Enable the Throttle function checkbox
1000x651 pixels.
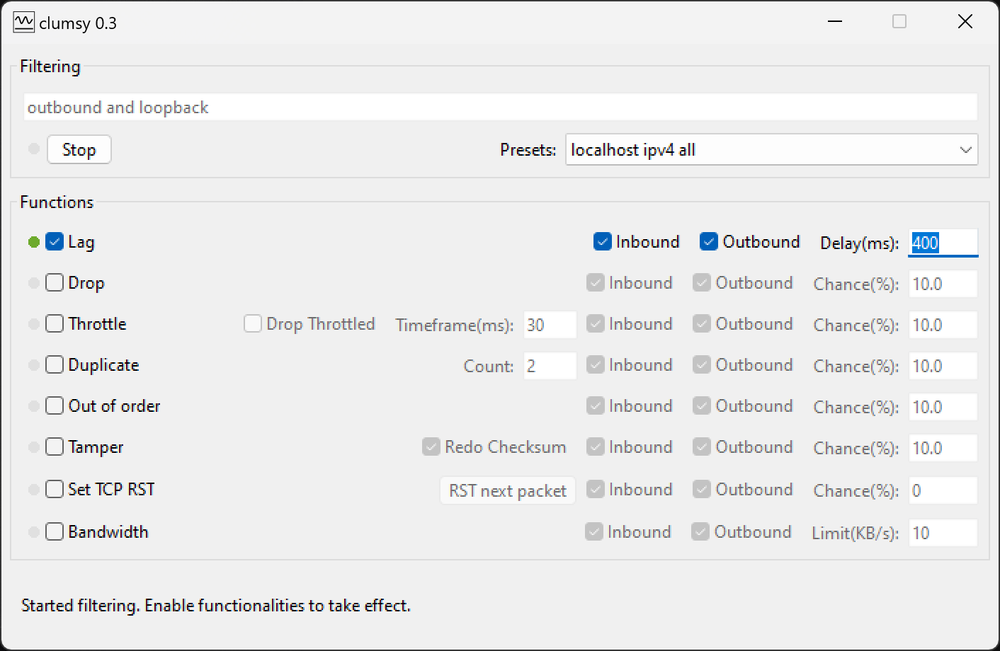tap(55, 324)
